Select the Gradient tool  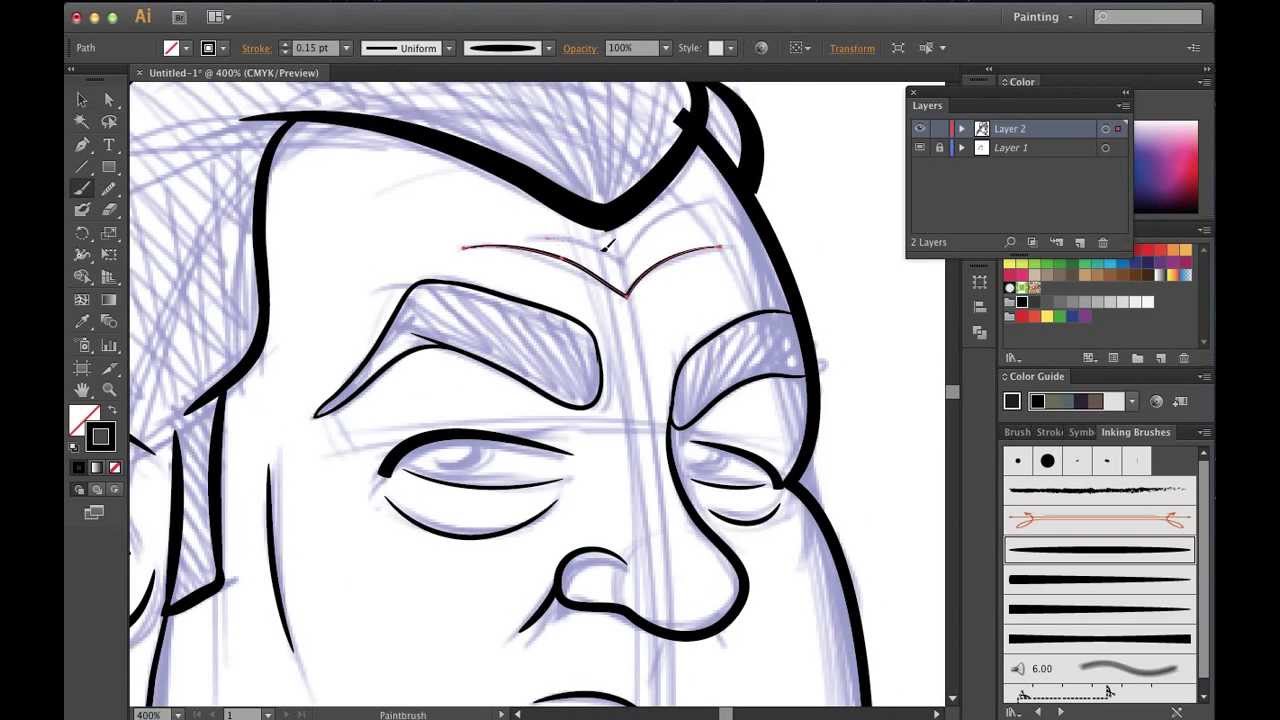tap(109, 300)
